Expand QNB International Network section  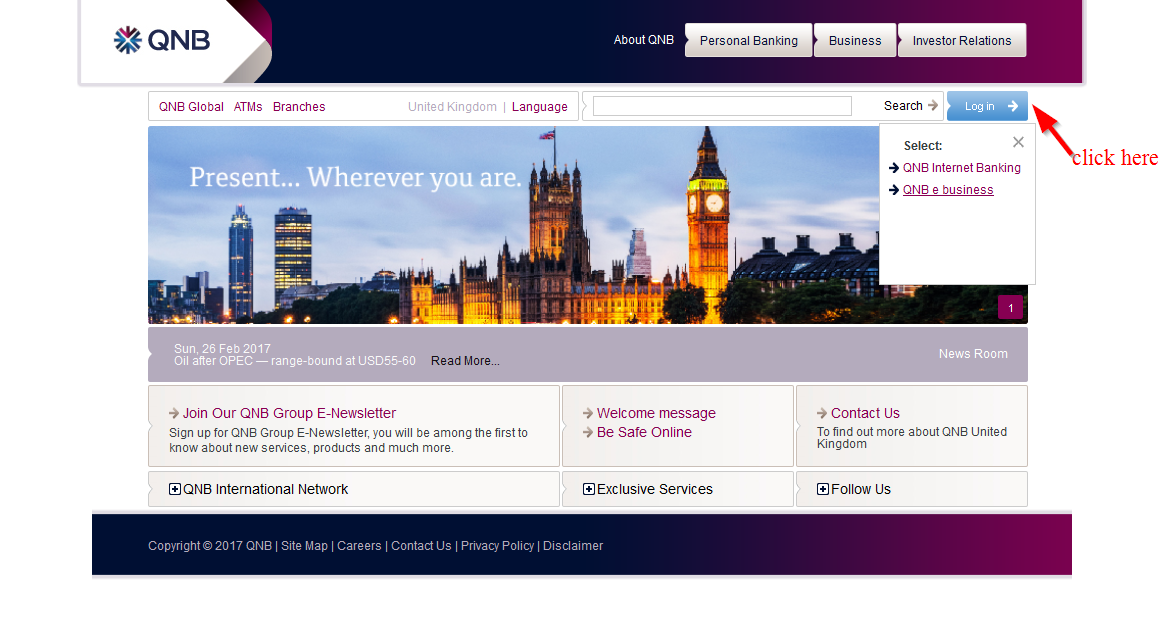click(258, 490)
